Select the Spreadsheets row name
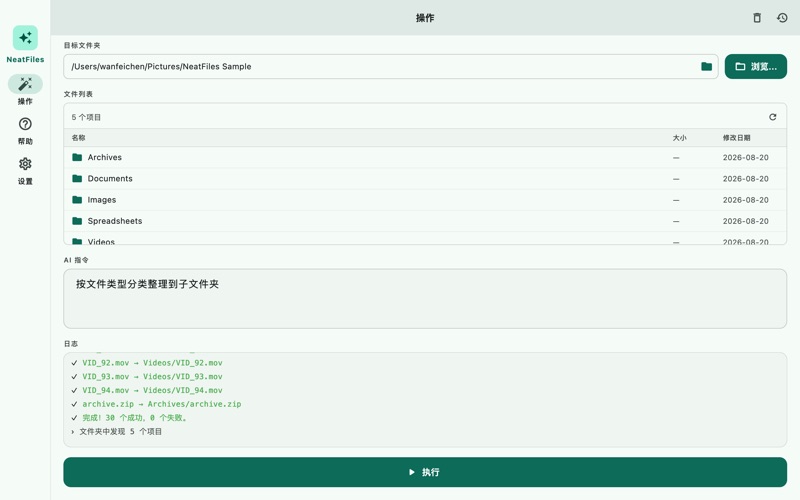 tap(115, 221)
